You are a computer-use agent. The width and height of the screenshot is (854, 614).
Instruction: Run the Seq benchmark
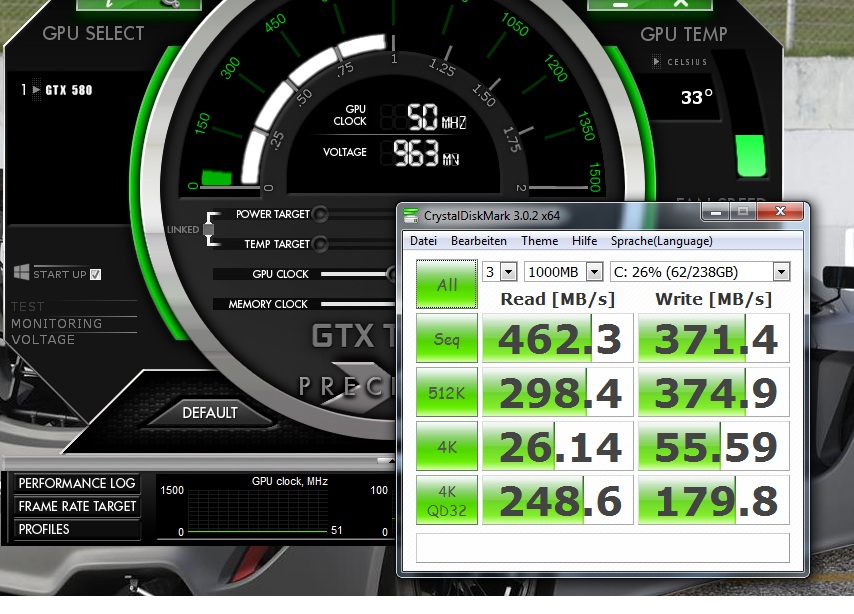coord(447,338)
